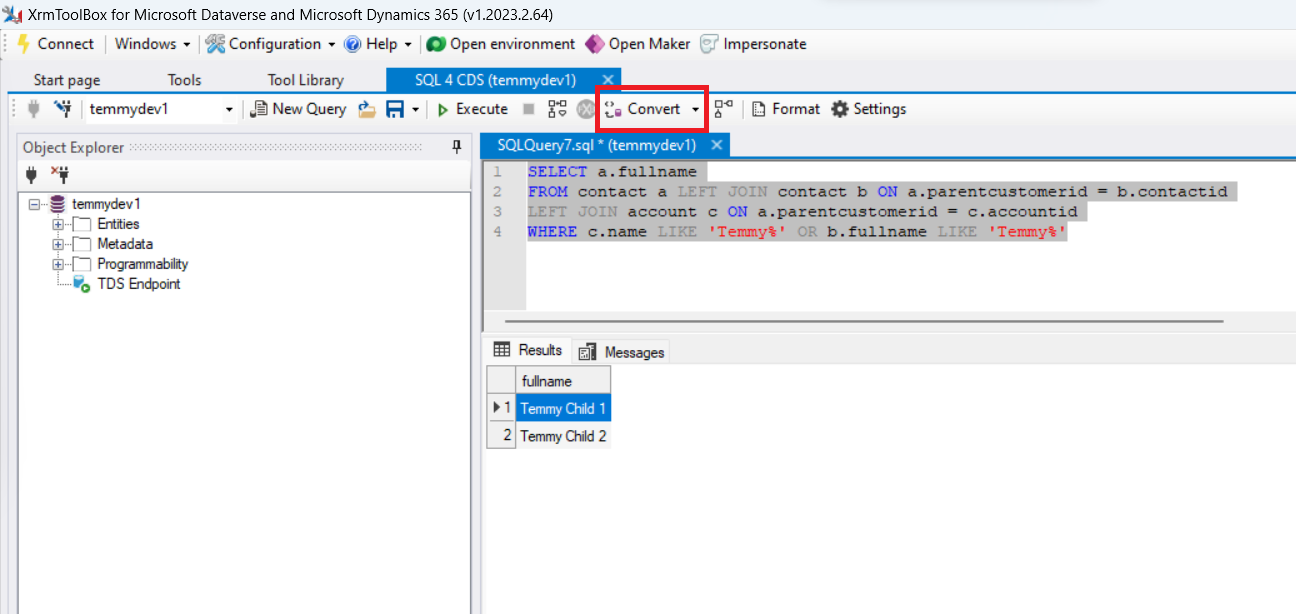Open the Save dropdown arrow
This screenshot has height=614, width=1296.
[415, 109]
